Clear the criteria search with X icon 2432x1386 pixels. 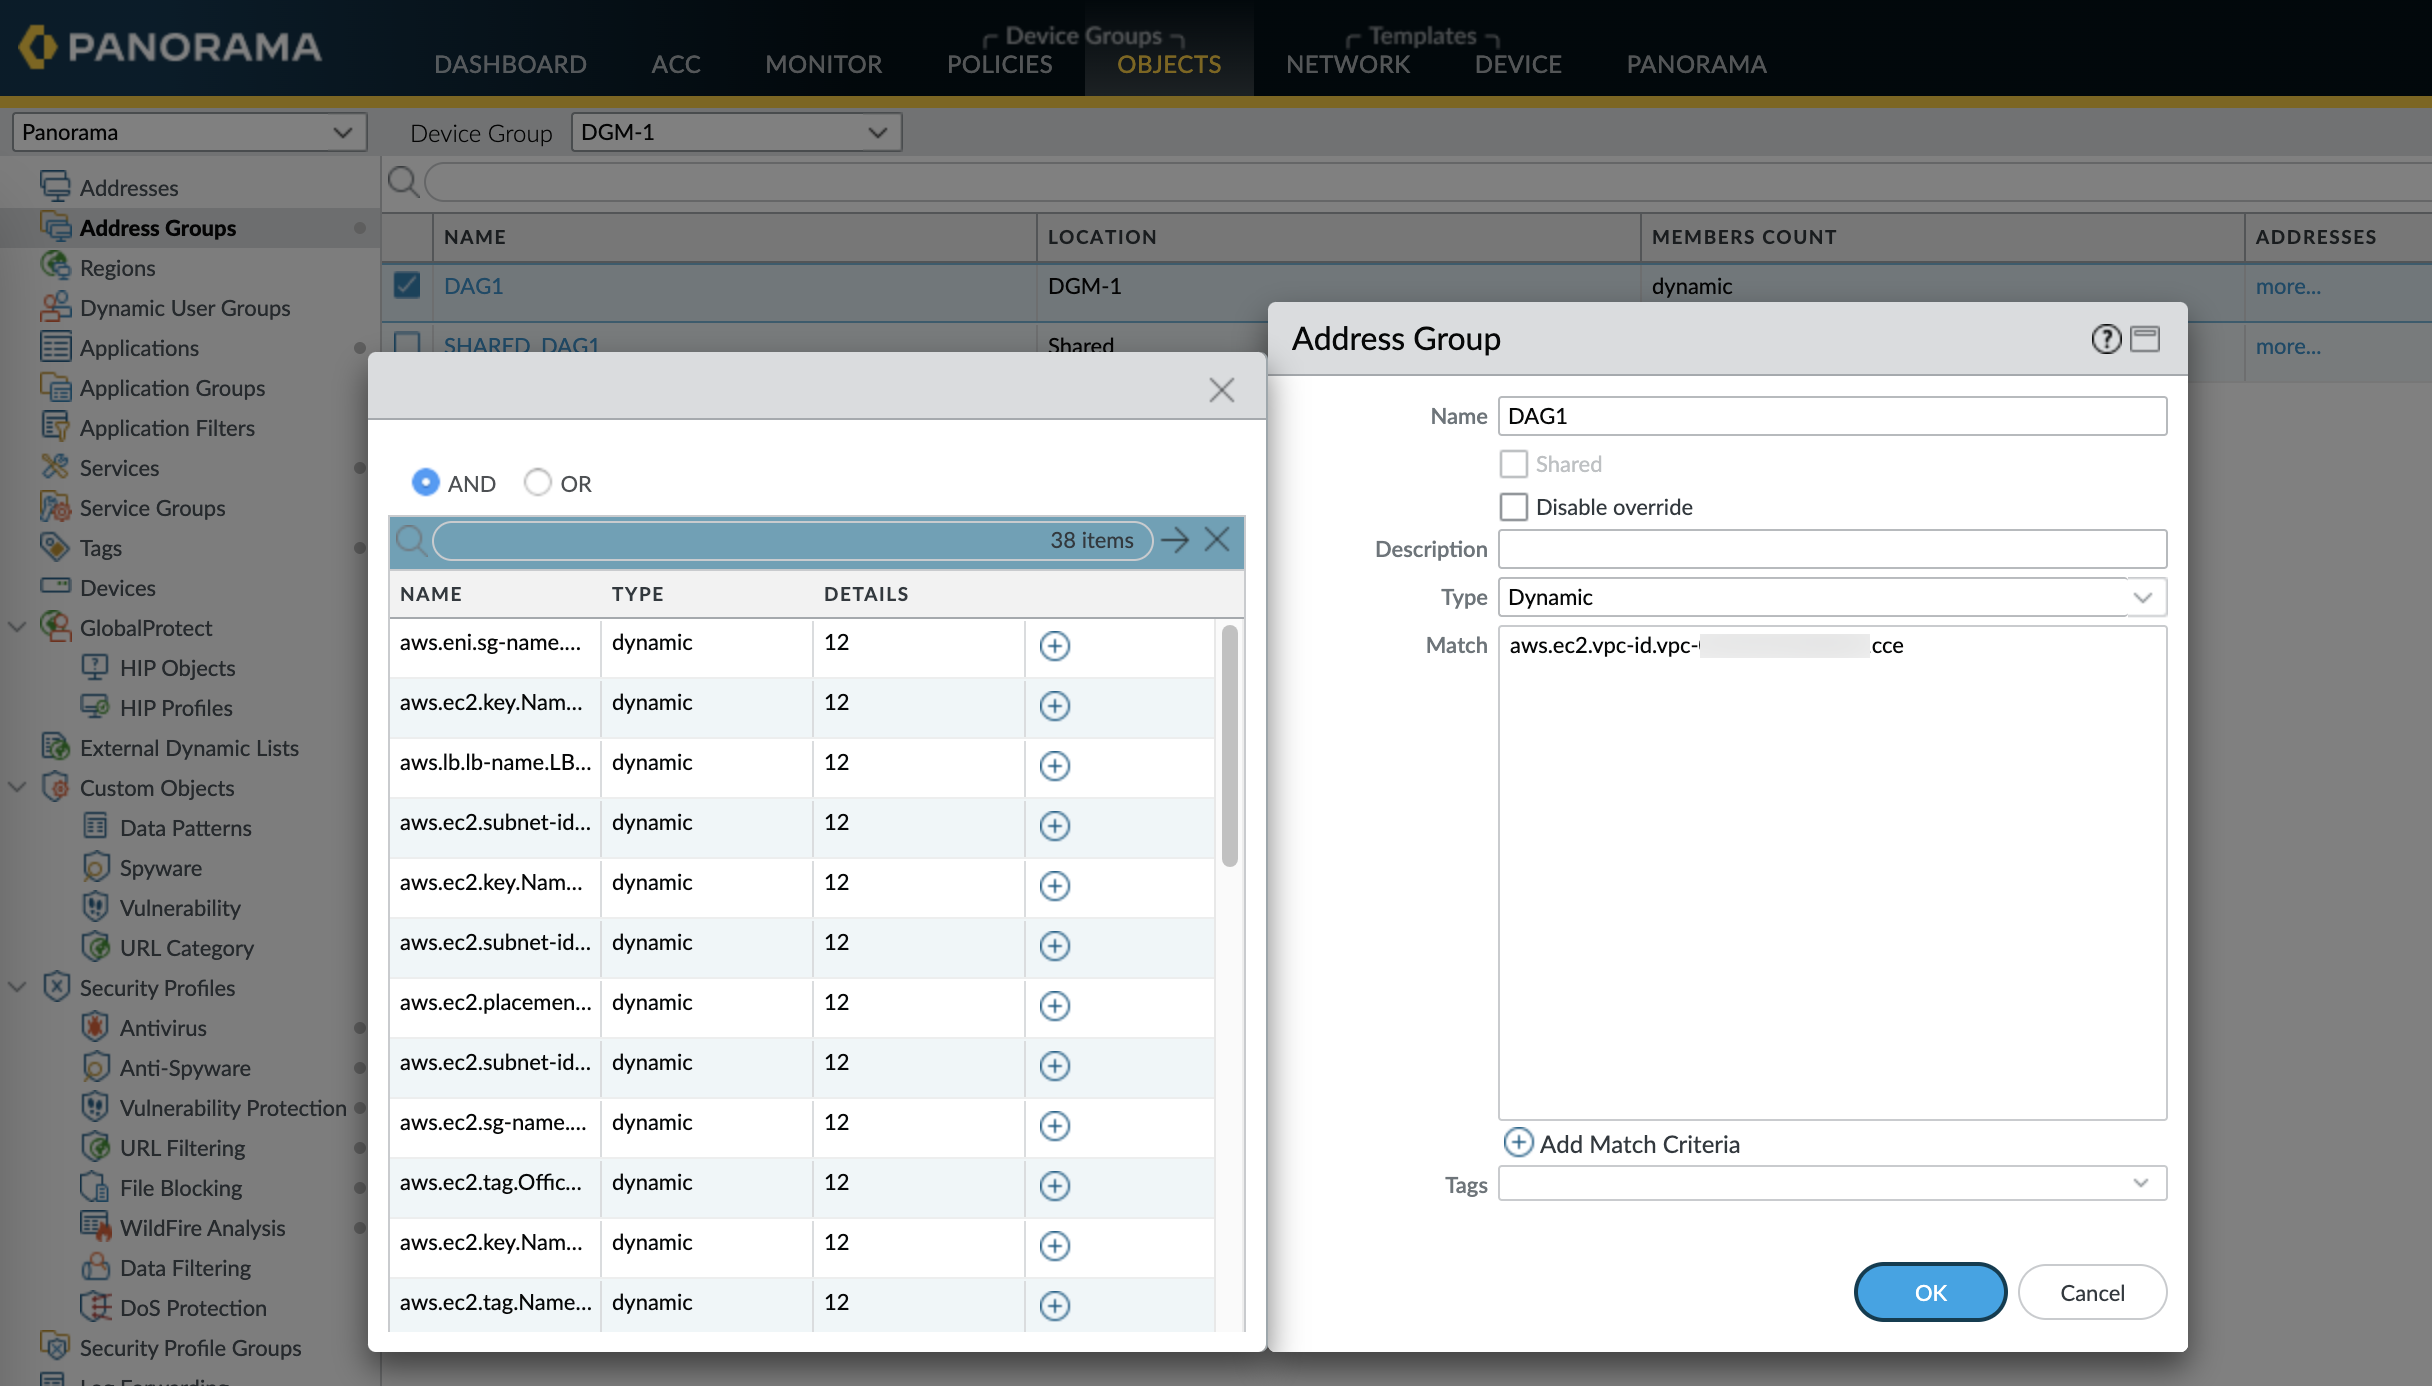coord(1217,540)
